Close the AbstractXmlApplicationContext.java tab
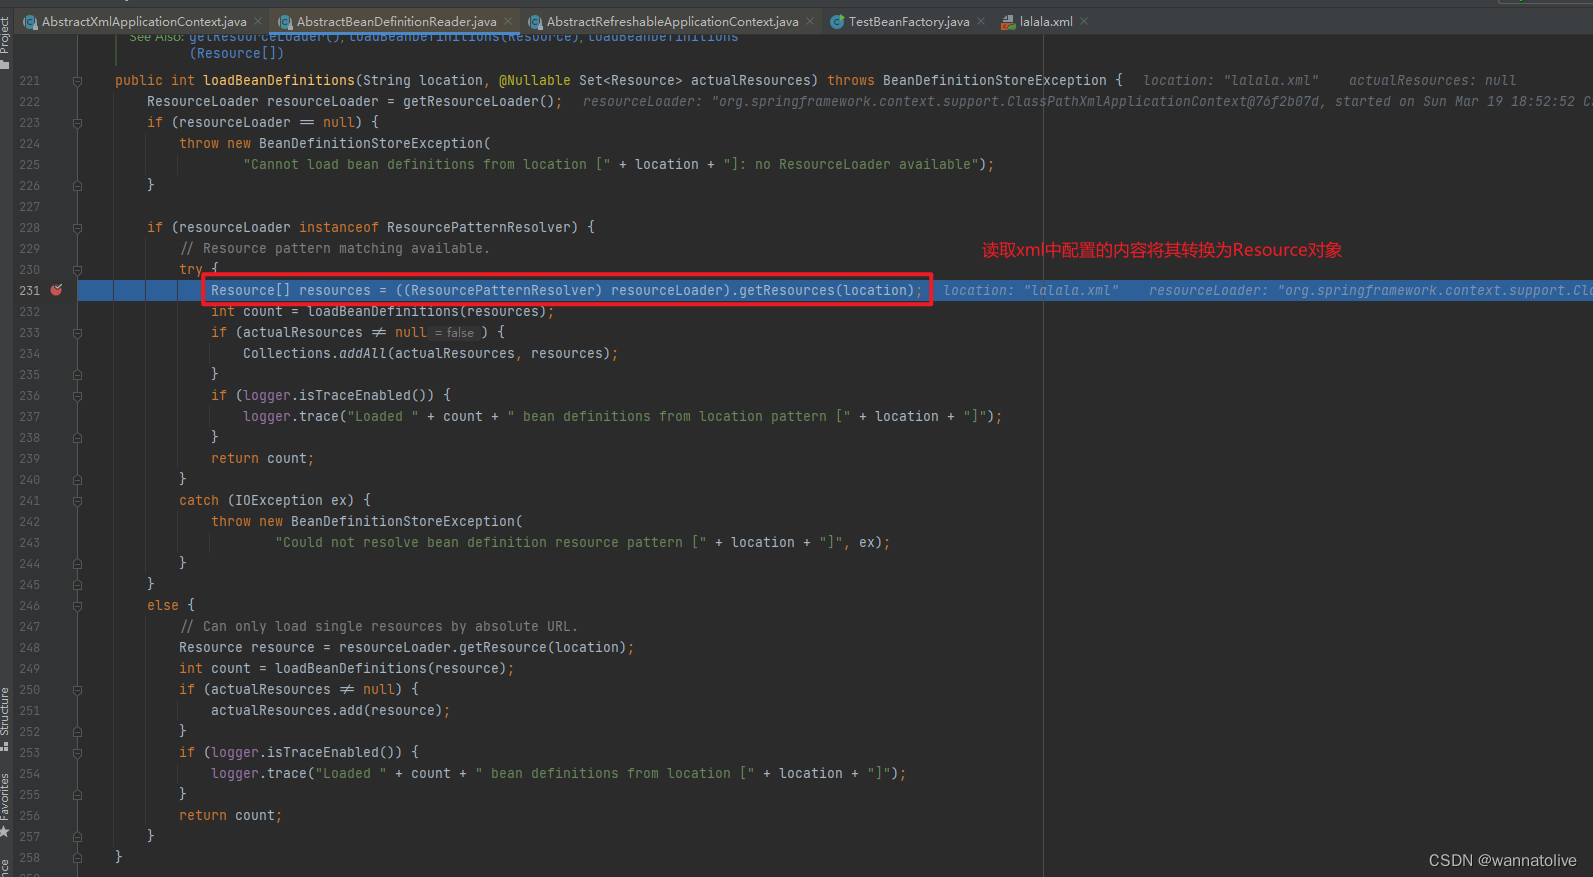The height and width of the screenshot is (877, 1593). pyautogui.click(x=258, y=21)
